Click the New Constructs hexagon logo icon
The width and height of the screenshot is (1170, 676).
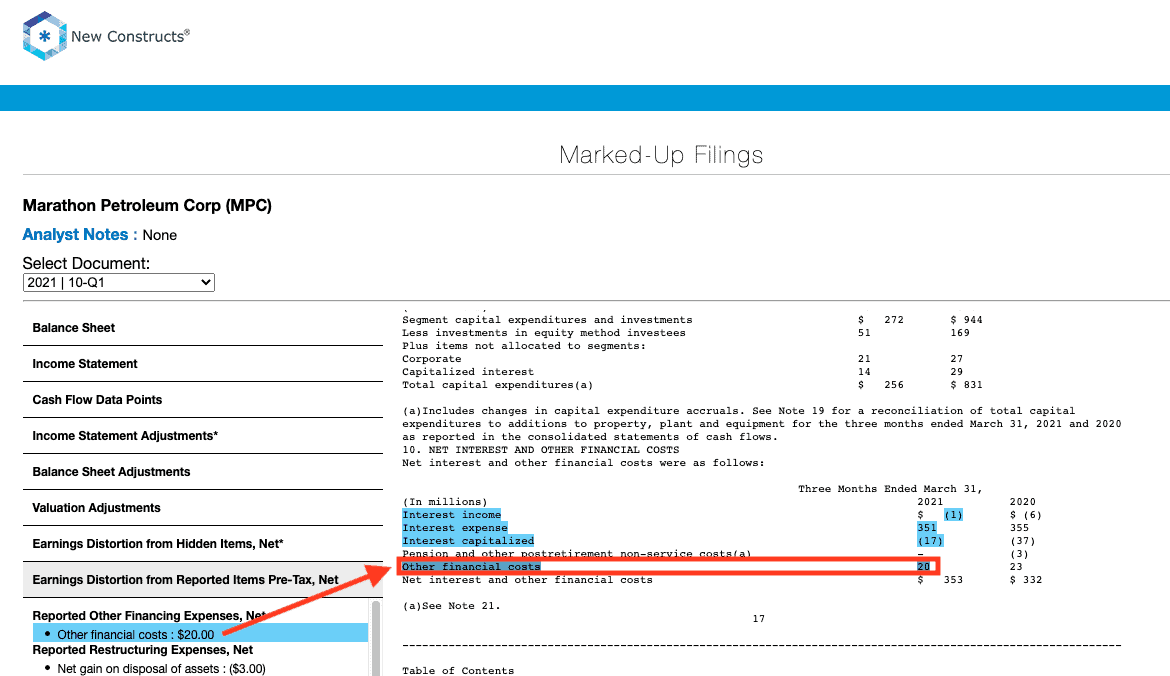[45, 36]
